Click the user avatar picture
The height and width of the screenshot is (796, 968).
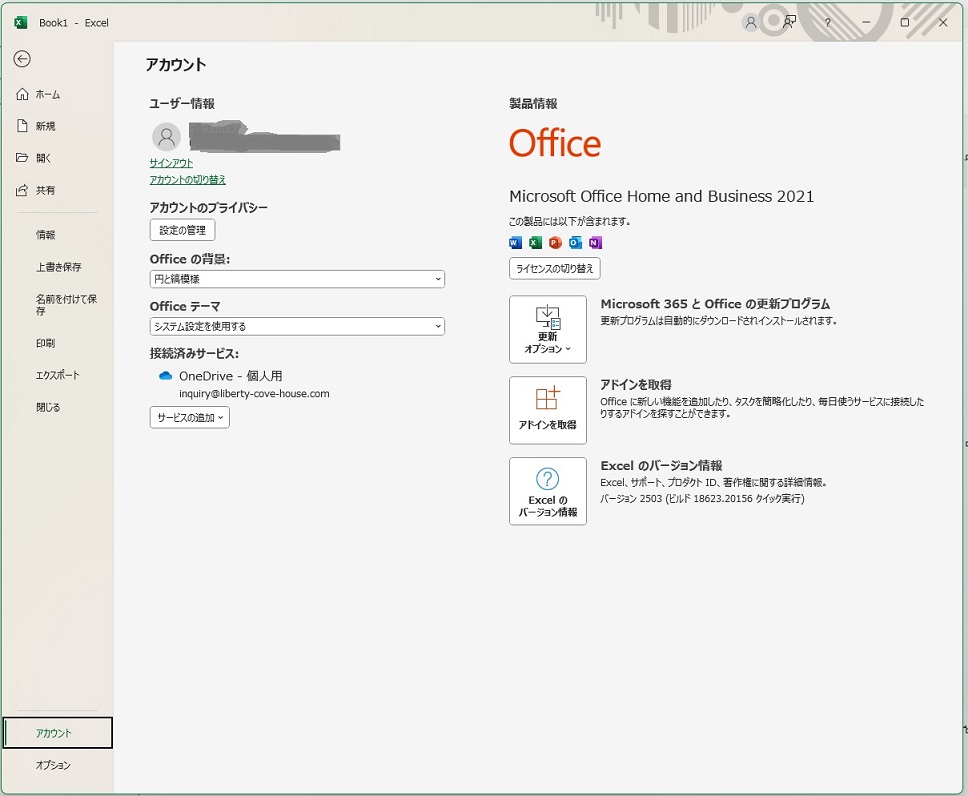point(166,136)
